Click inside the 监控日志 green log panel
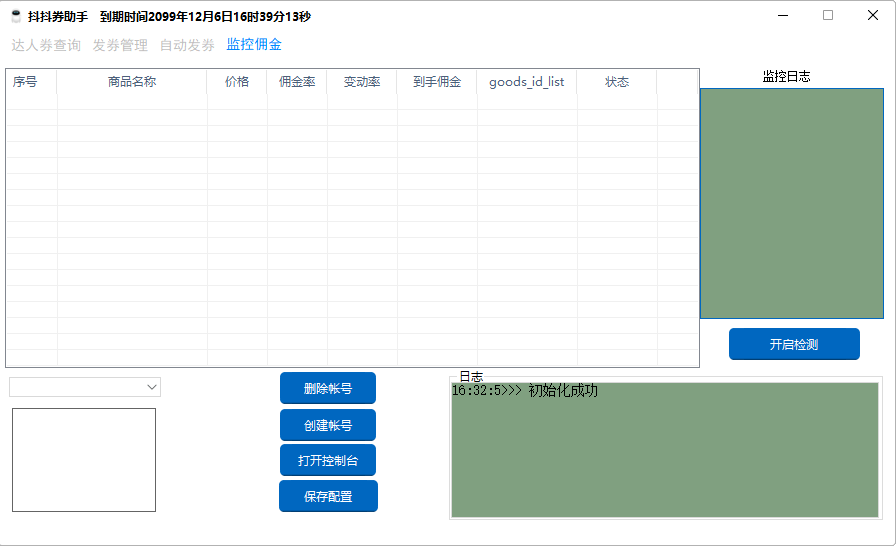Viewport: 896px width, 546px height. coord(791,203)
